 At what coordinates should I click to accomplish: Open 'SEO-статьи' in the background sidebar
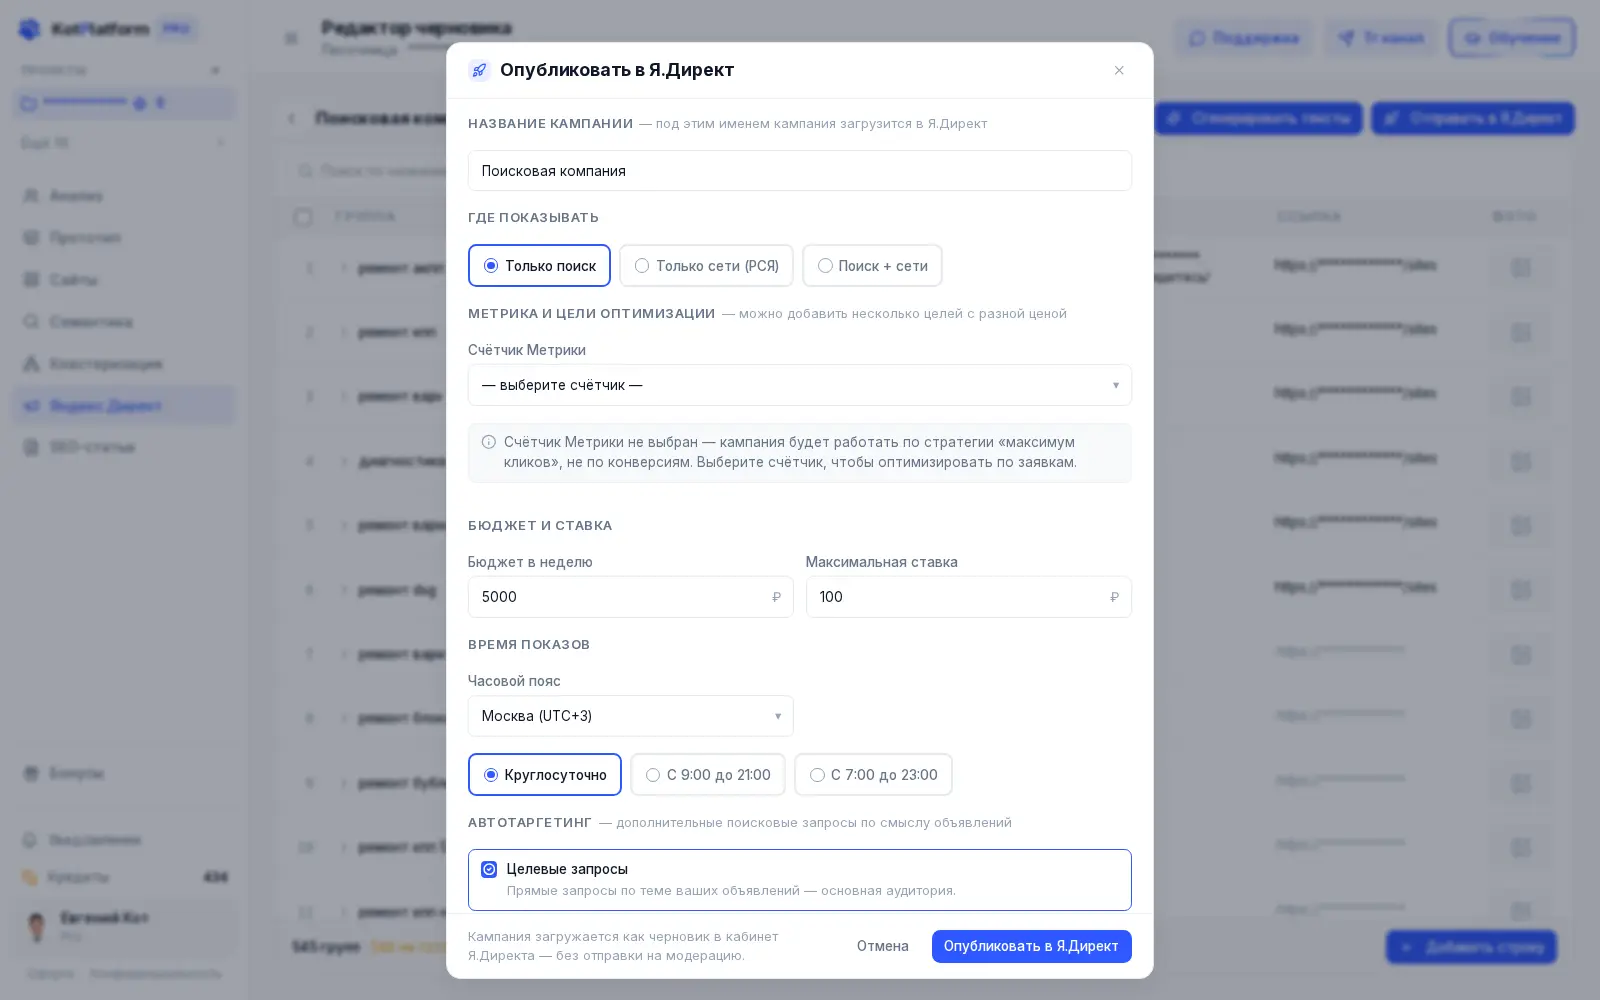(x=124, y=447)
